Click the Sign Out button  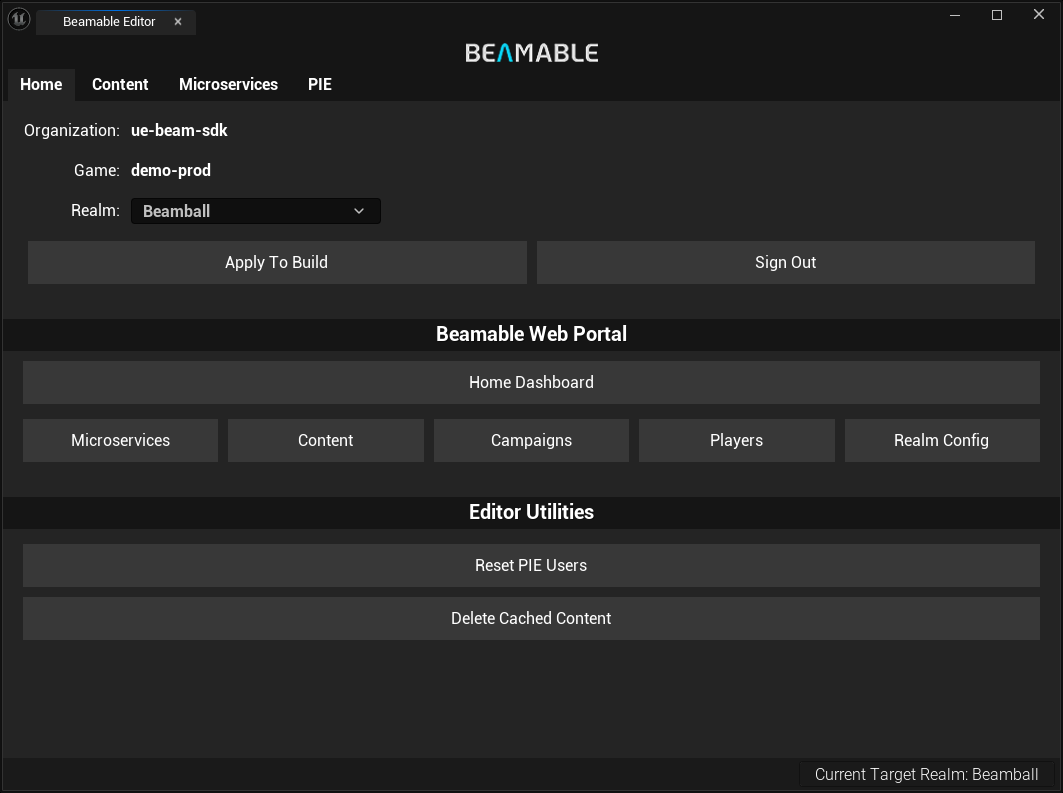pos(785,262)
